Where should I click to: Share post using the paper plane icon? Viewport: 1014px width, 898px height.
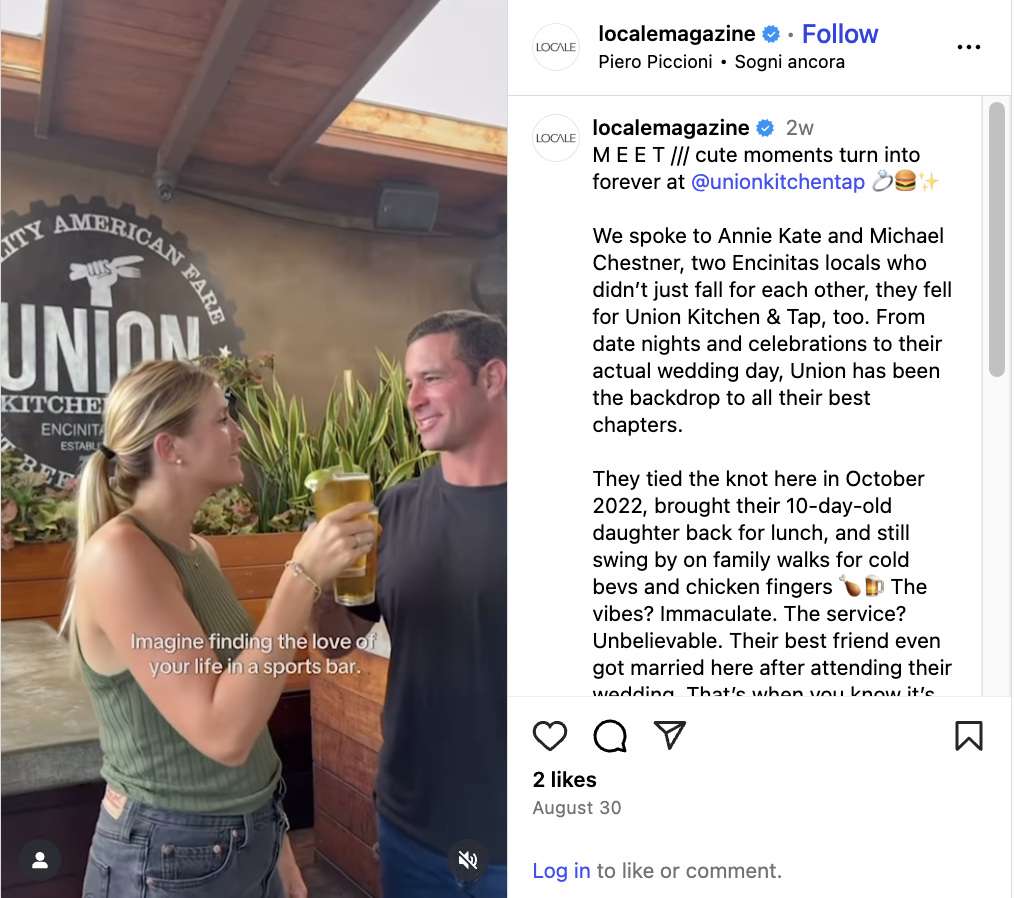point(669,735)
